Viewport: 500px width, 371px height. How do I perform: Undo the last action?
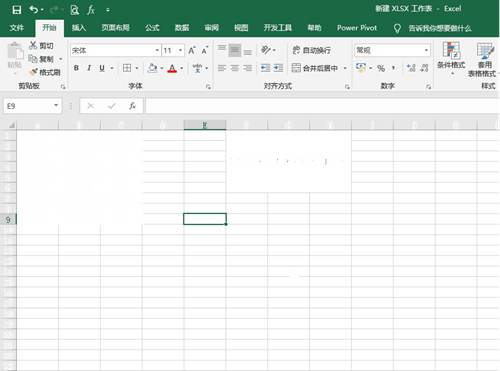(34, 10)
